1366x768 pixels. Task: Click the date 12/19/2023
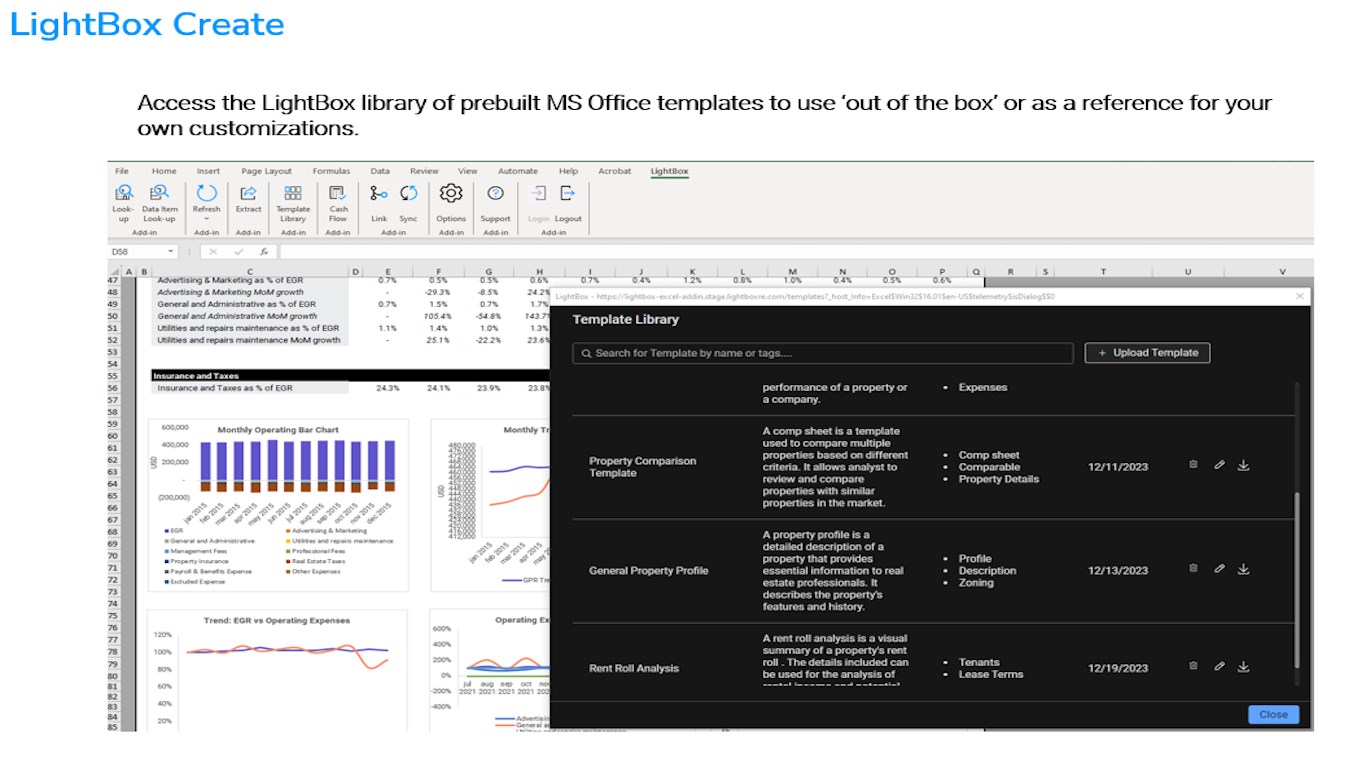[x=1118, y=668]
